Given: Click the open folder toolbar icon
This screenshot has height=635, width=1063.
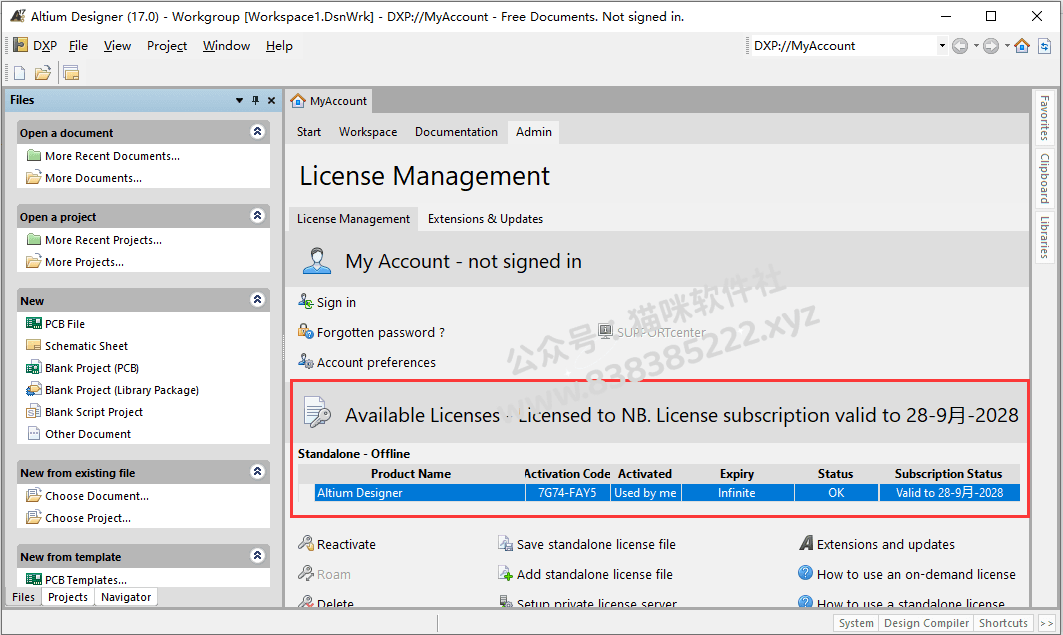Looking at the screenshot, I should coord(43,73).
